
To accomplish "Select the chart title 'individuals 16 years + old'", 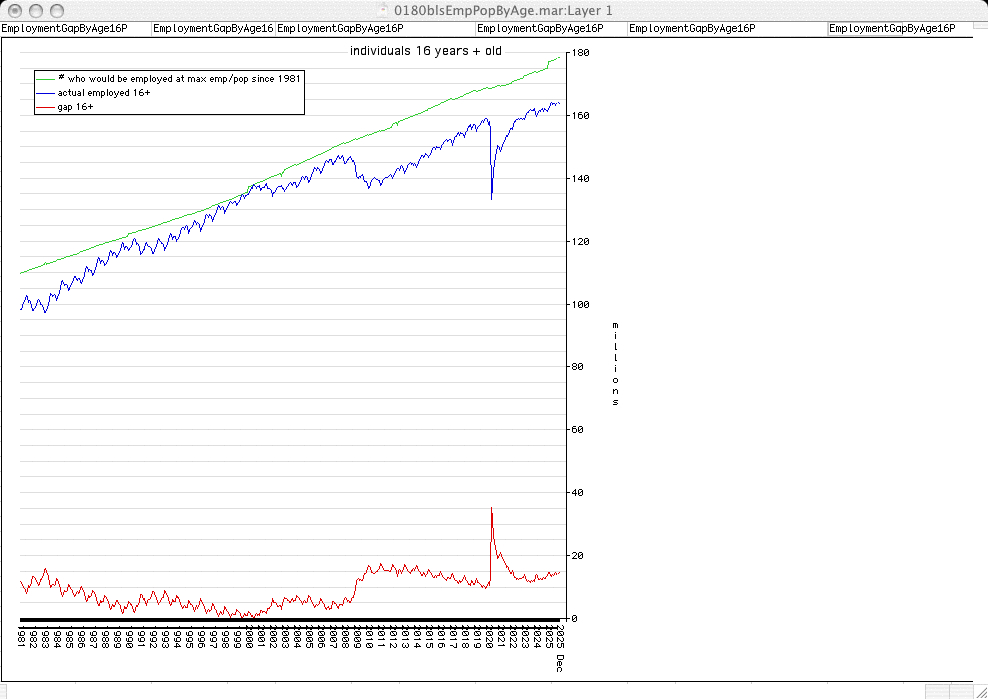I will pos(425,50).
